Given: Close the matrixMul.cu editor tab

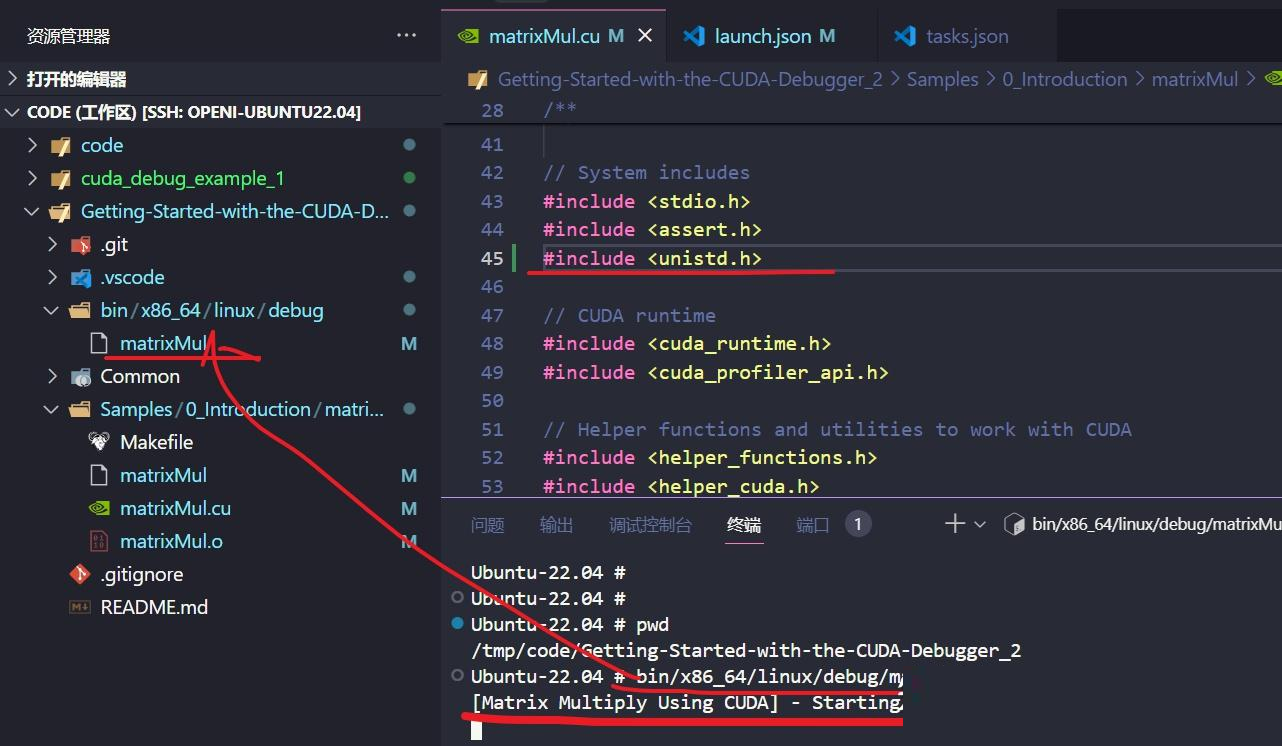Looking at the screenshot, I should tap(645, 36).
